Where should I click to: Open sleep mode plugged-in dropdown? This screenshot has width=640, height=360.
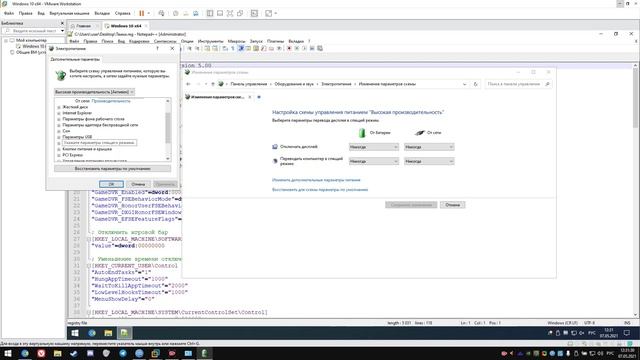point(429,161)
